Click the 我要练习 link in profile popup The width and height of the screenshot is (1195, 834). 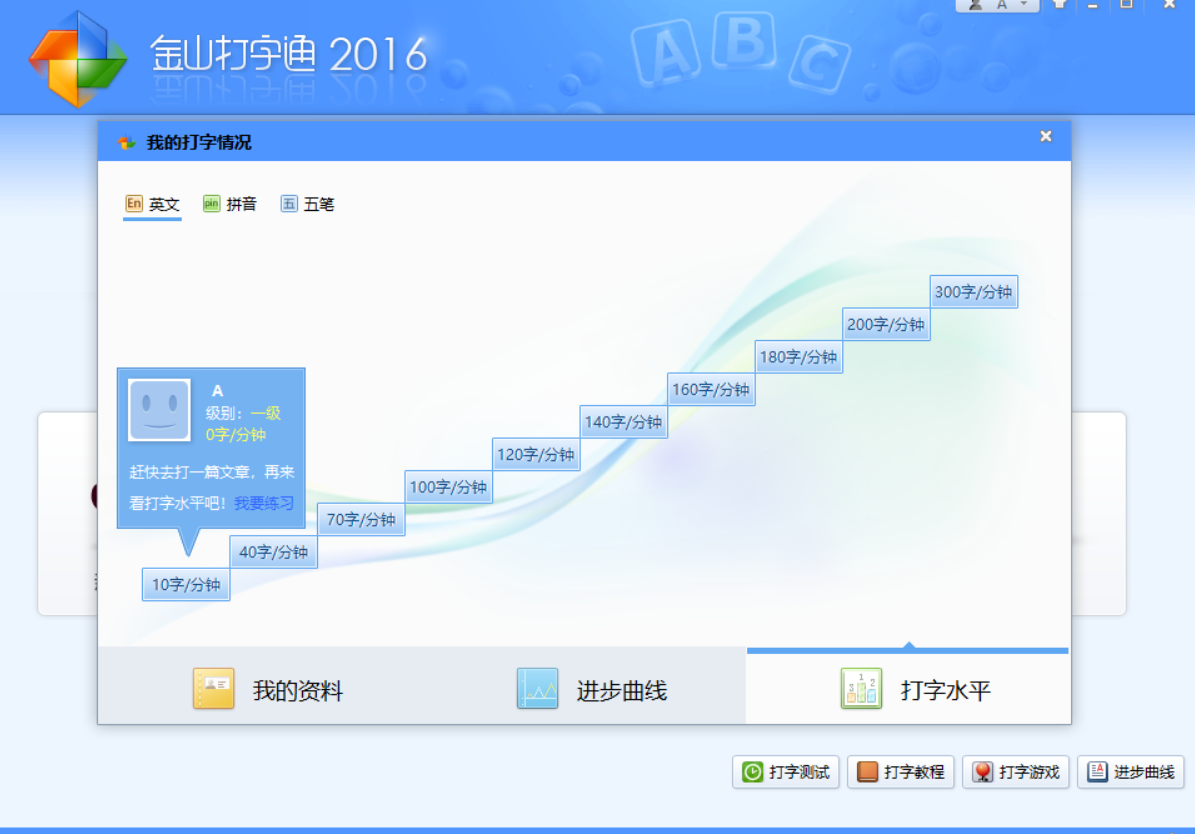click(x=264, y=503)
